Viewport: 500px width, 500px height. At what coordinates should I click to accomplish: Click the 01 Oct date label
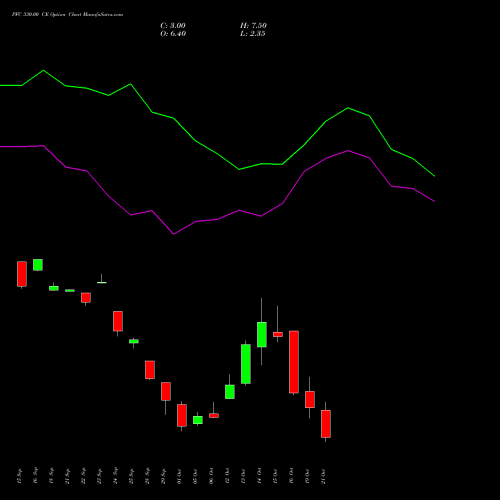coord(179,476)
